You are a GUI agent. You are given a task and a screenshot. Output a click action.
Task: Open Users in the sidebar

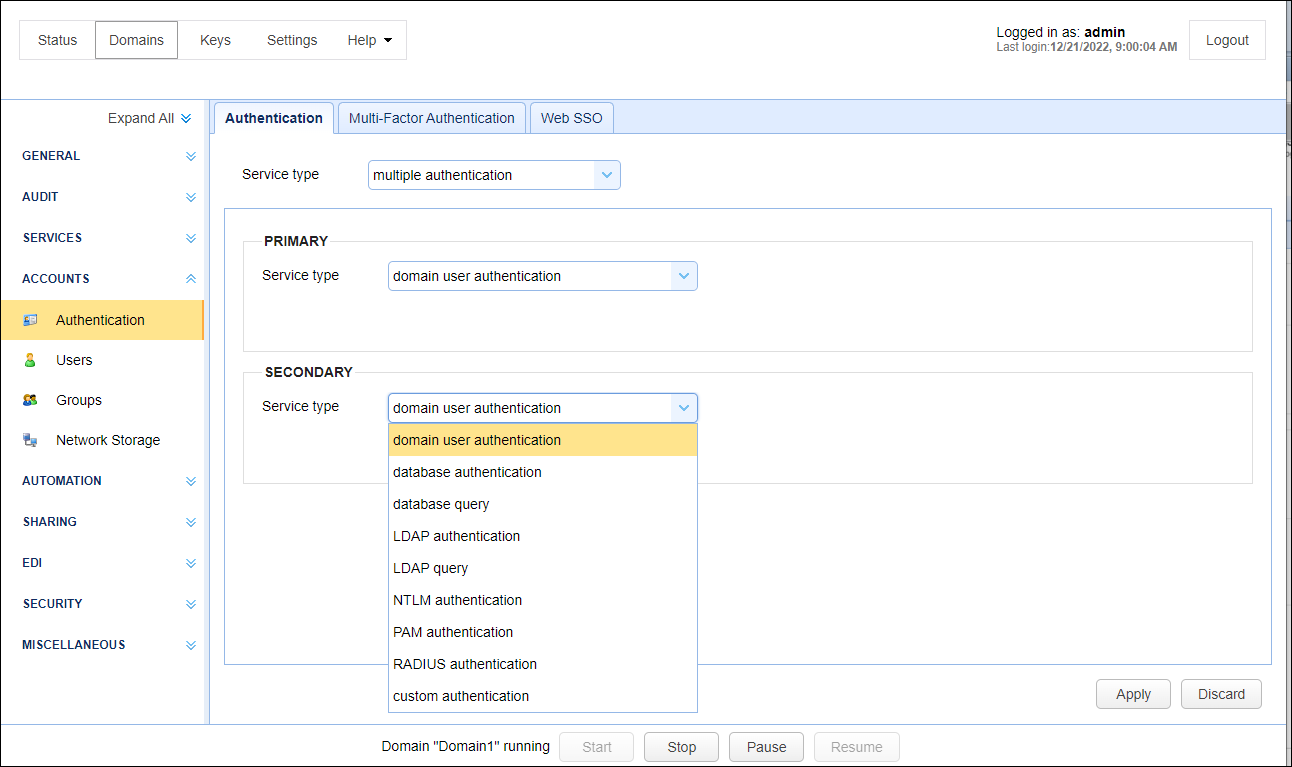102,360
